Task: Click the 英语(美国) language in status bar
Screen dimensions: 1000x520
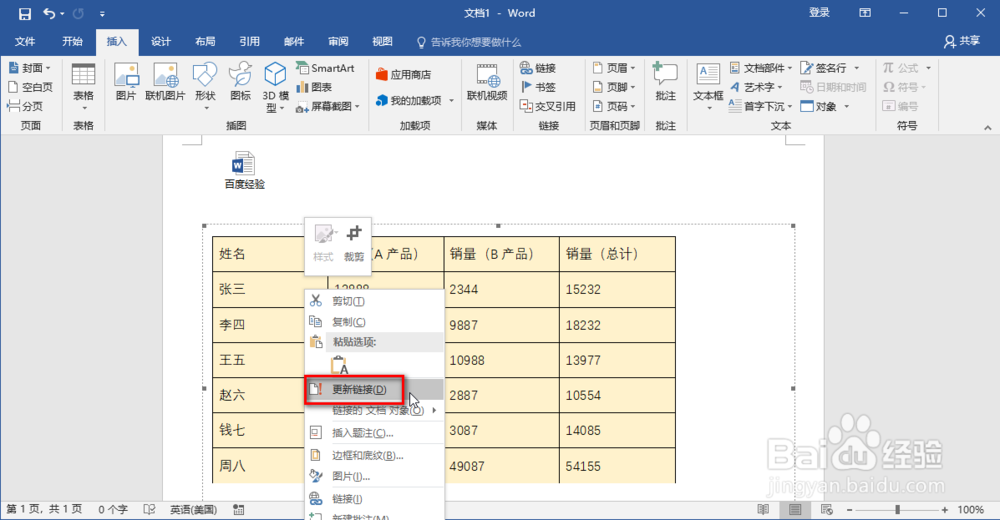Action: pyautogui.click(x=193, y=509)
